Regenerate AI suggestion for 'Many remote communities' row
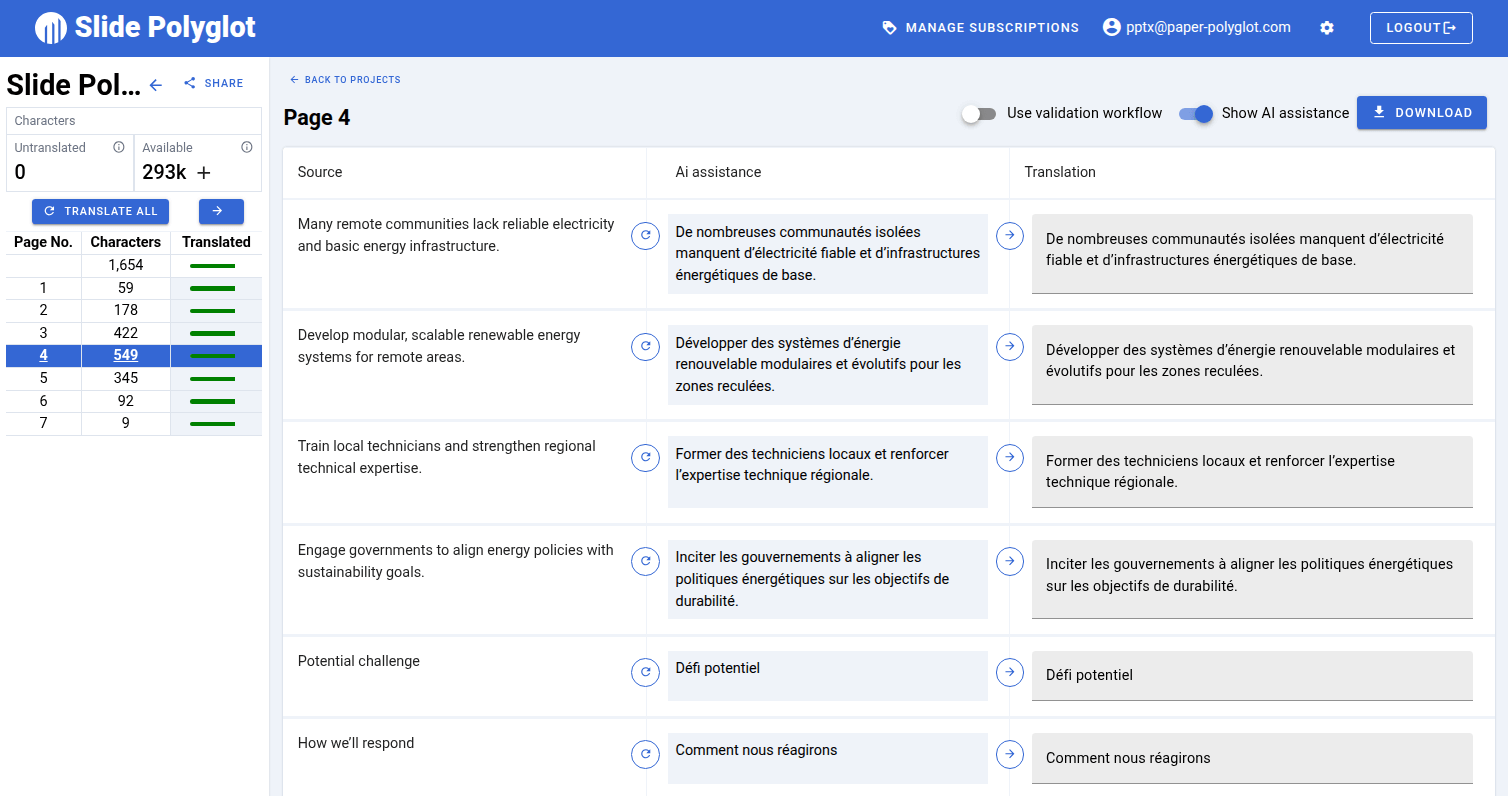 coord(645,235)
